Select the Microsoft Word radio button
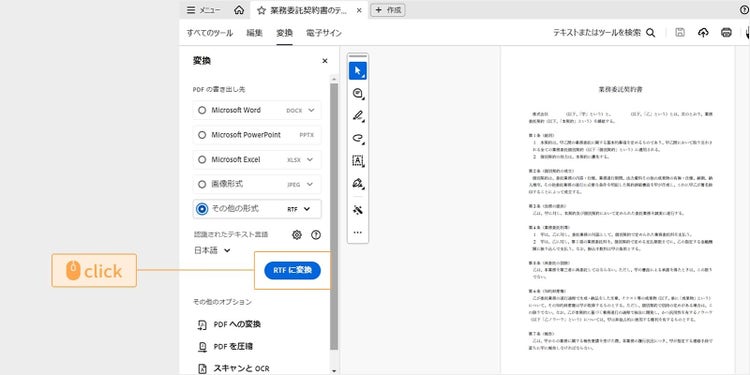The image size is (750, 375). (x=202, y=110)
